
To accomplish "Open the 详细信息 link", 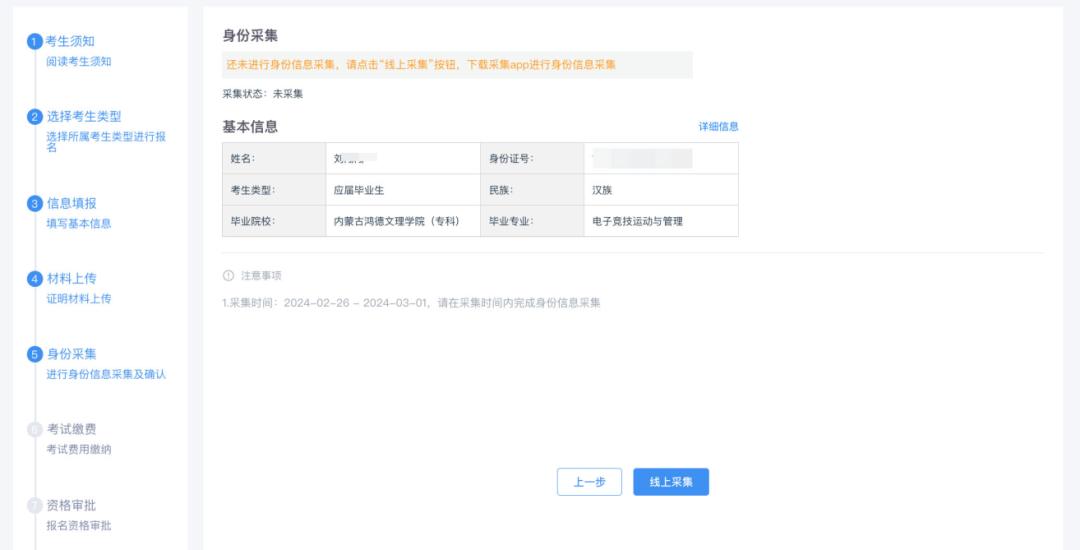I will (718, 127).
